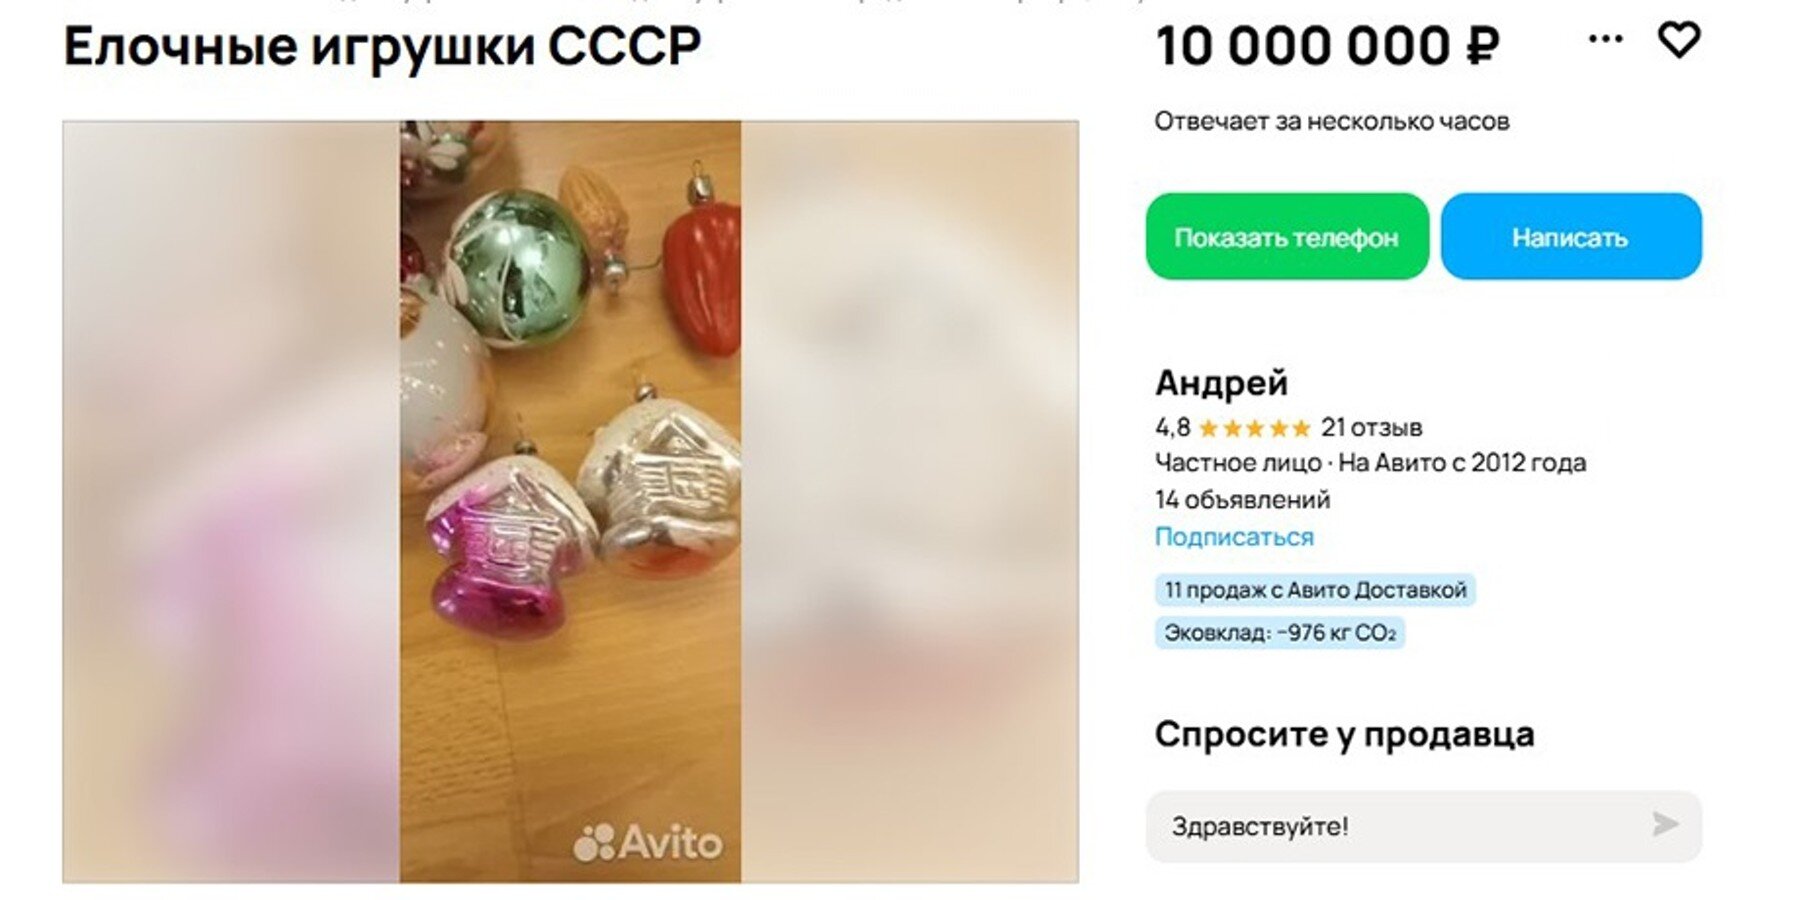
Task: Open the seller's 14 объявлений listings
Action: click(x=1242, y=499)
